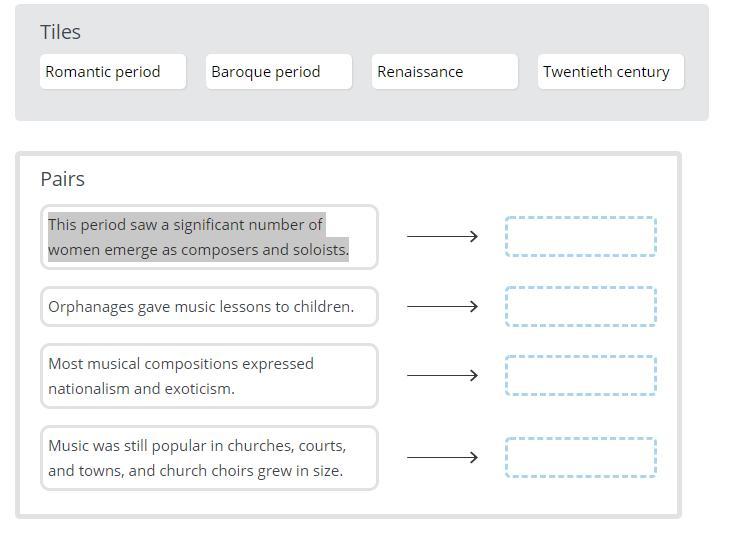Choose the Renaissance tile
The height and width of the screenshot is (538, 741).
444,72
